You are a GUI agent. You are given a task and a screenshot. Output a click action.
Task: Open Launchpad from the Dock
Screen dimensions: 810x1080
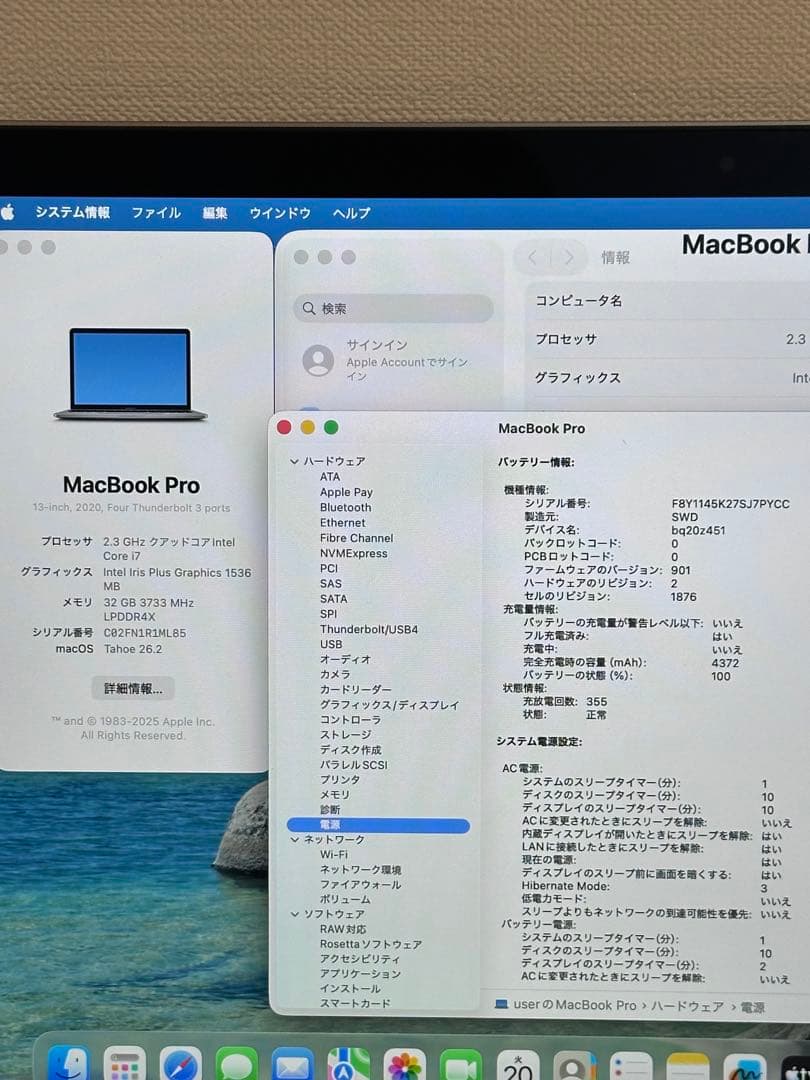click(x=125, y=1063)
